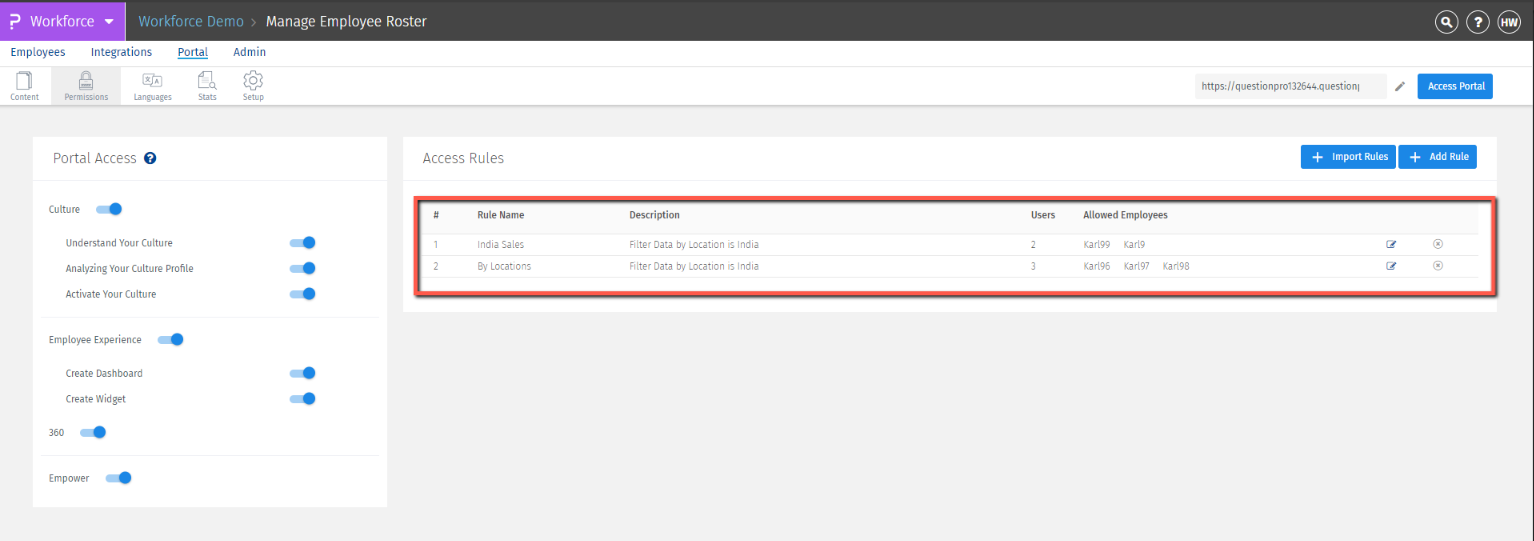This screenshot has height=541, width=1534.
Task: Click employee Karl98 in By Locations row
Action: coord(1176,266)
